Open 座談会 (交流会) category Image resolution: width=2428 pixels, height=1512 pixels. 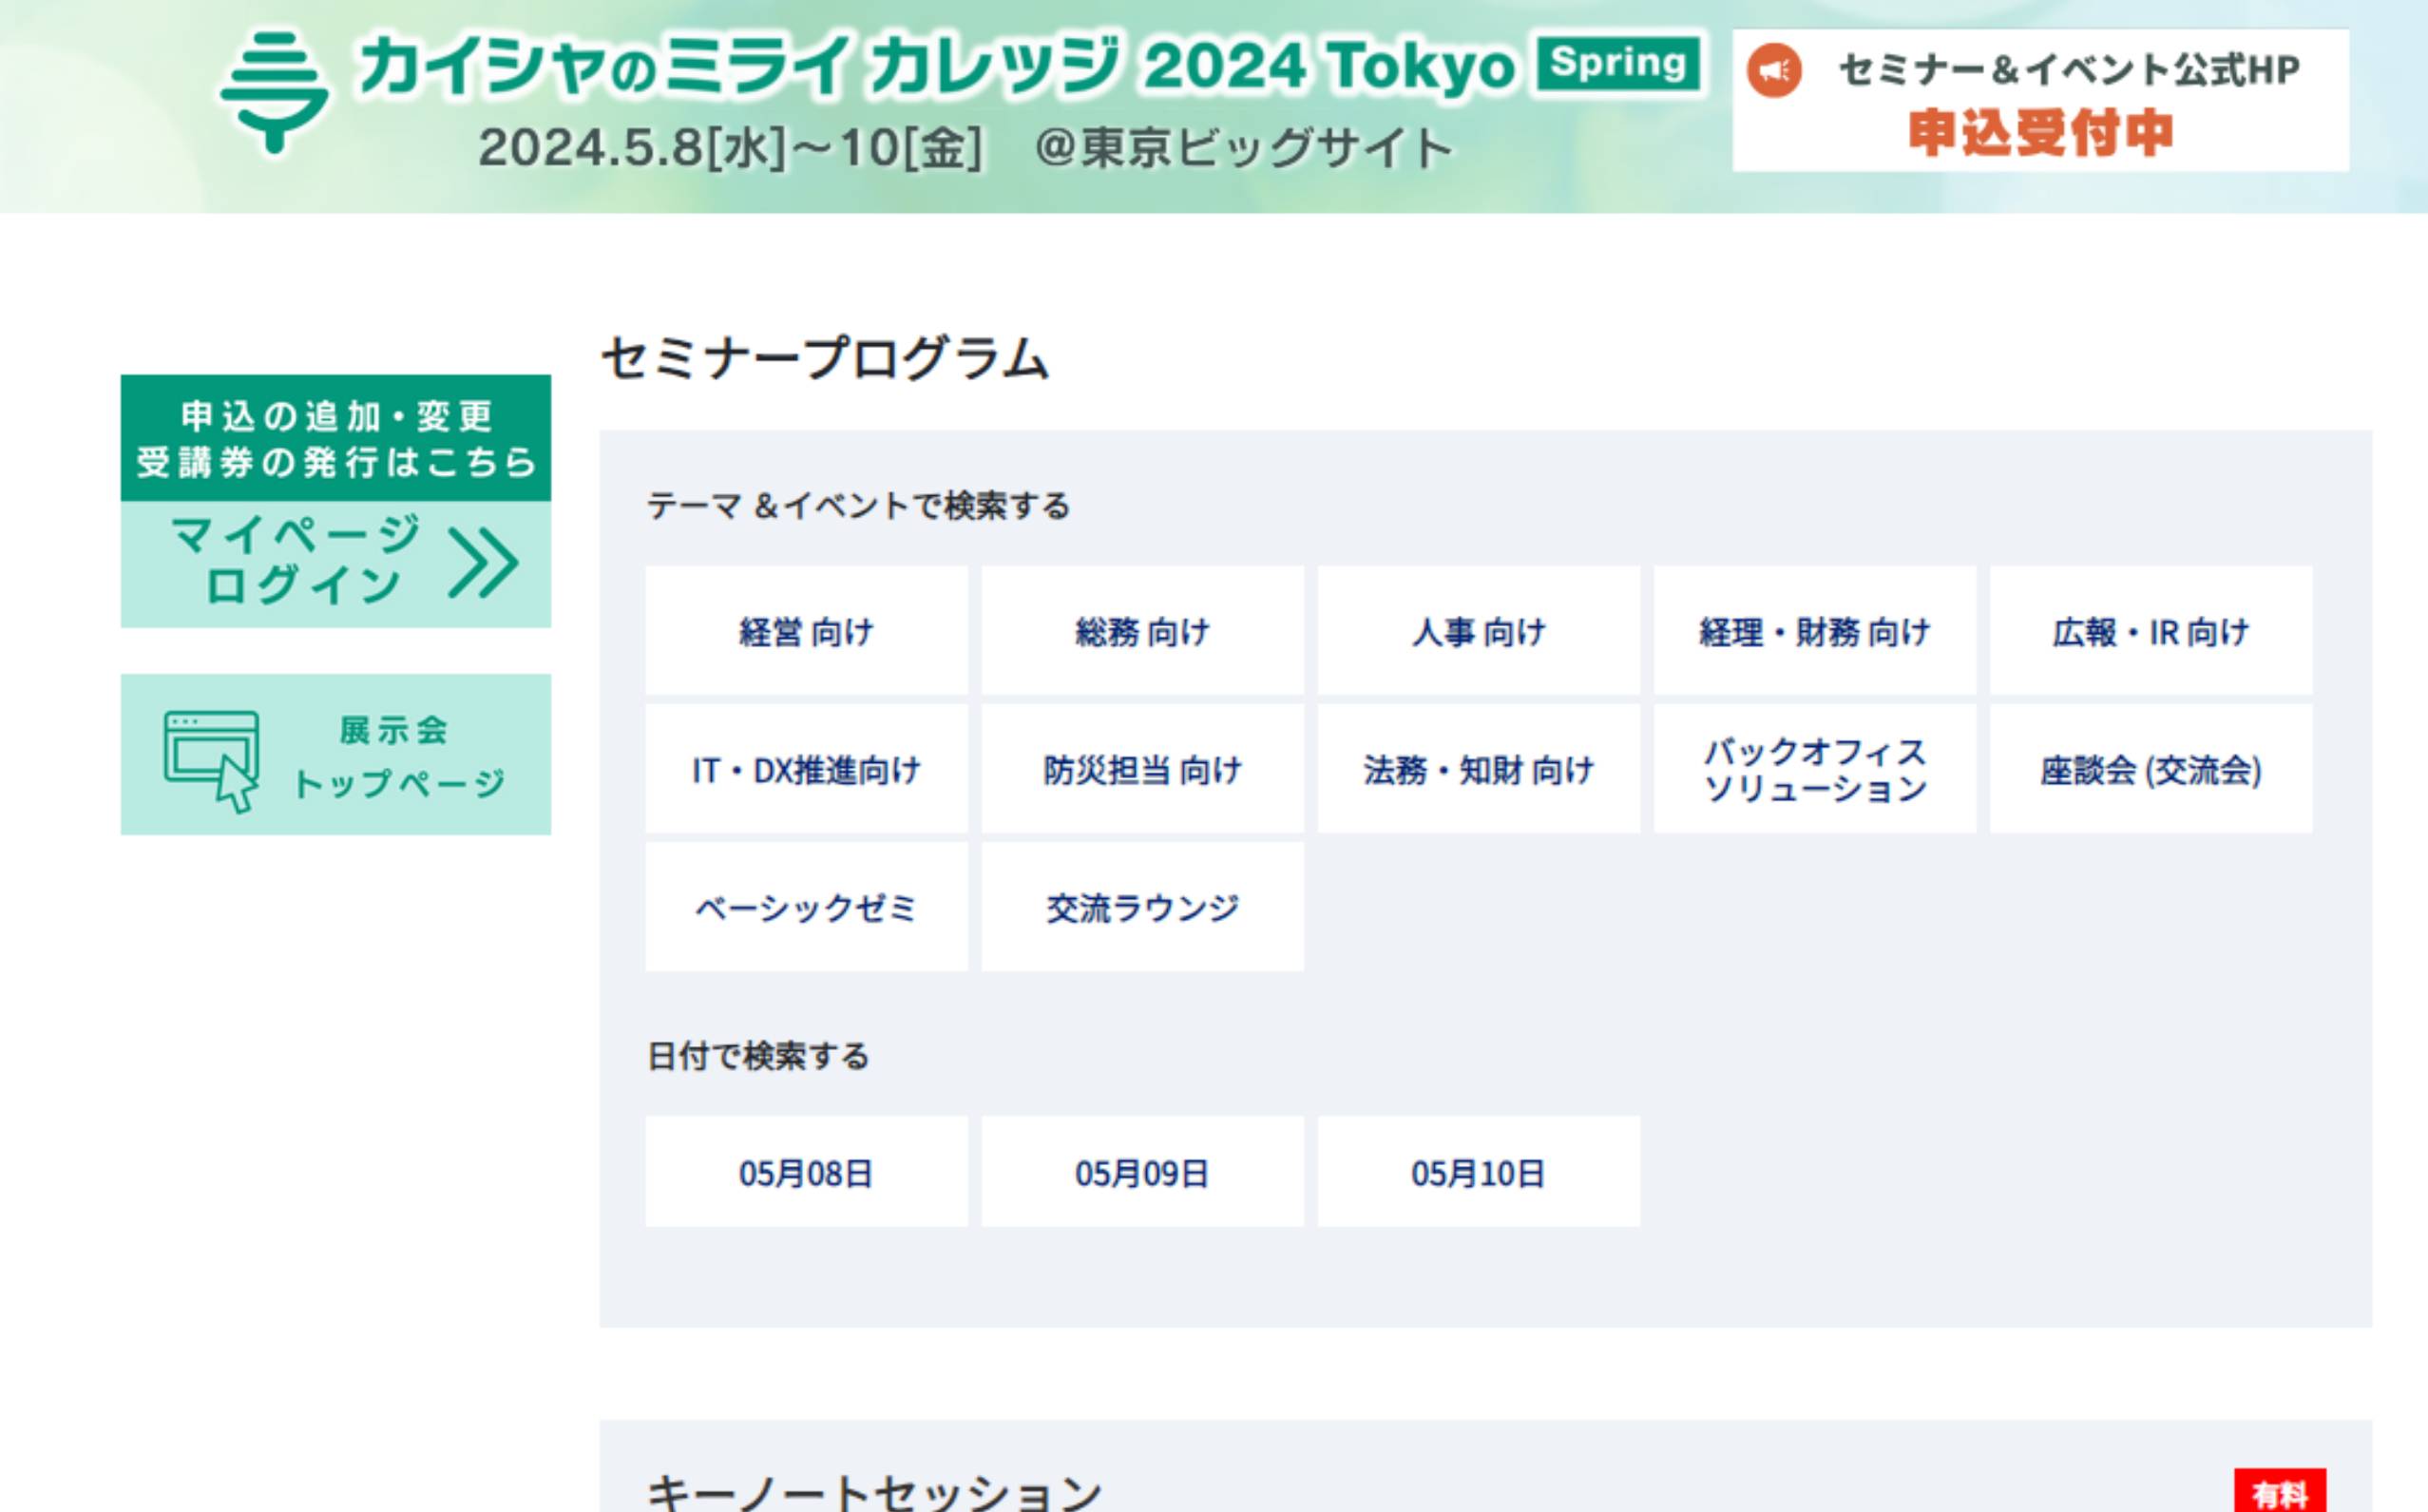(2150, 769)
